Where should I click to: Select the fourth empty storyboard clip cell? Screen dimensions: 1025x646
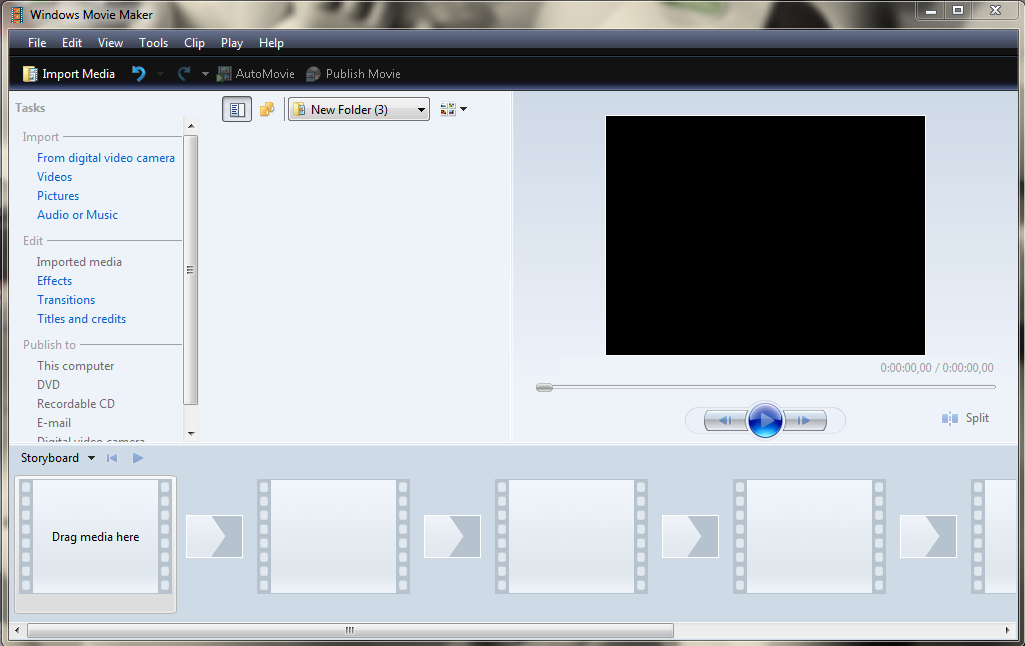coord(809,537)
